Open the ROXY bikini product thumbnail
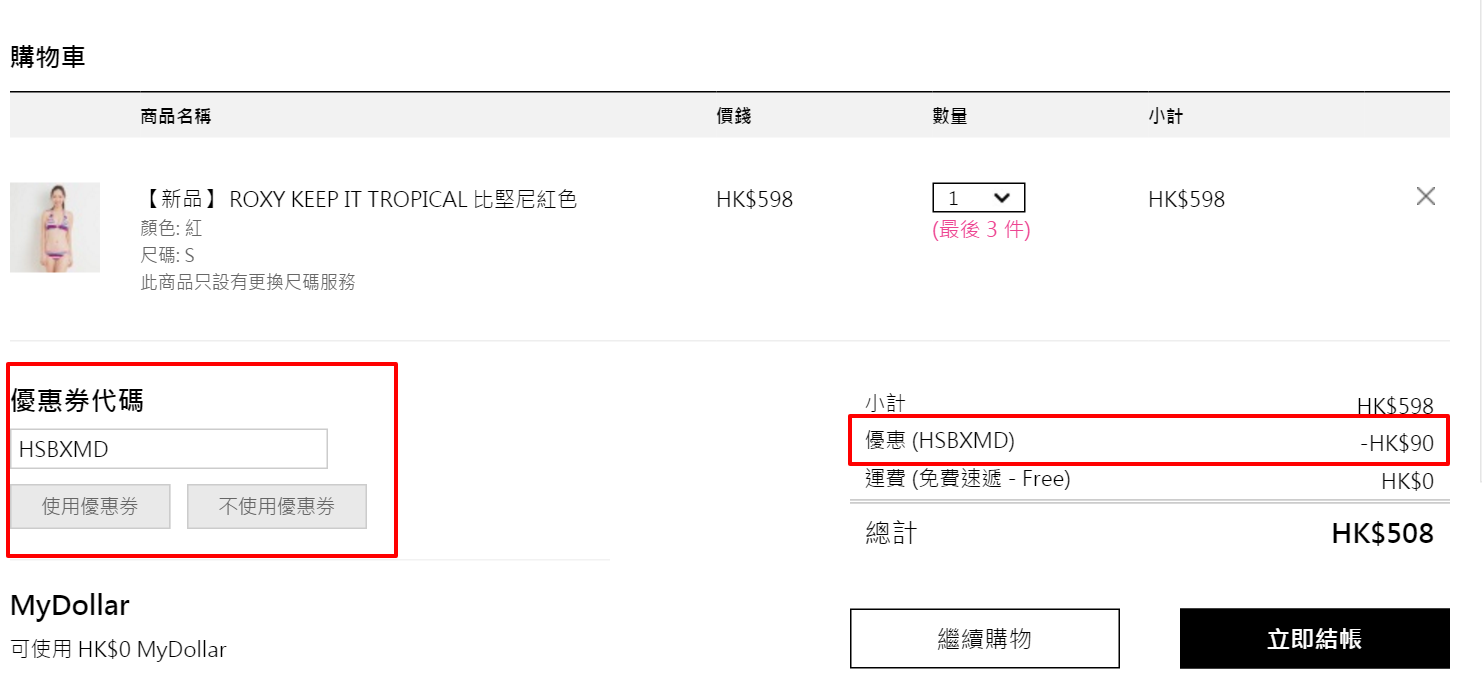This screenshot has width=1482, height=696. 55,227
